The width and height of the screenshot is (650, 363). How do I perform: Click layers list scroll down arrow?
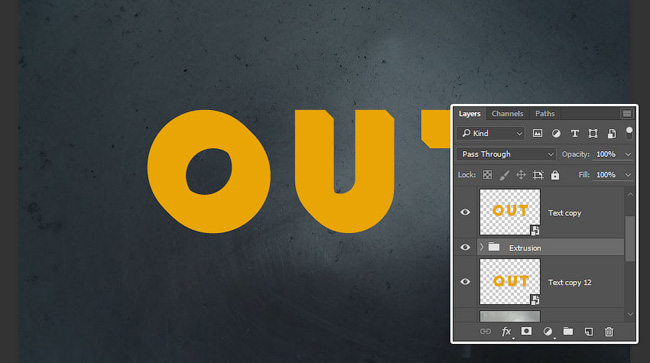(630, 314)
